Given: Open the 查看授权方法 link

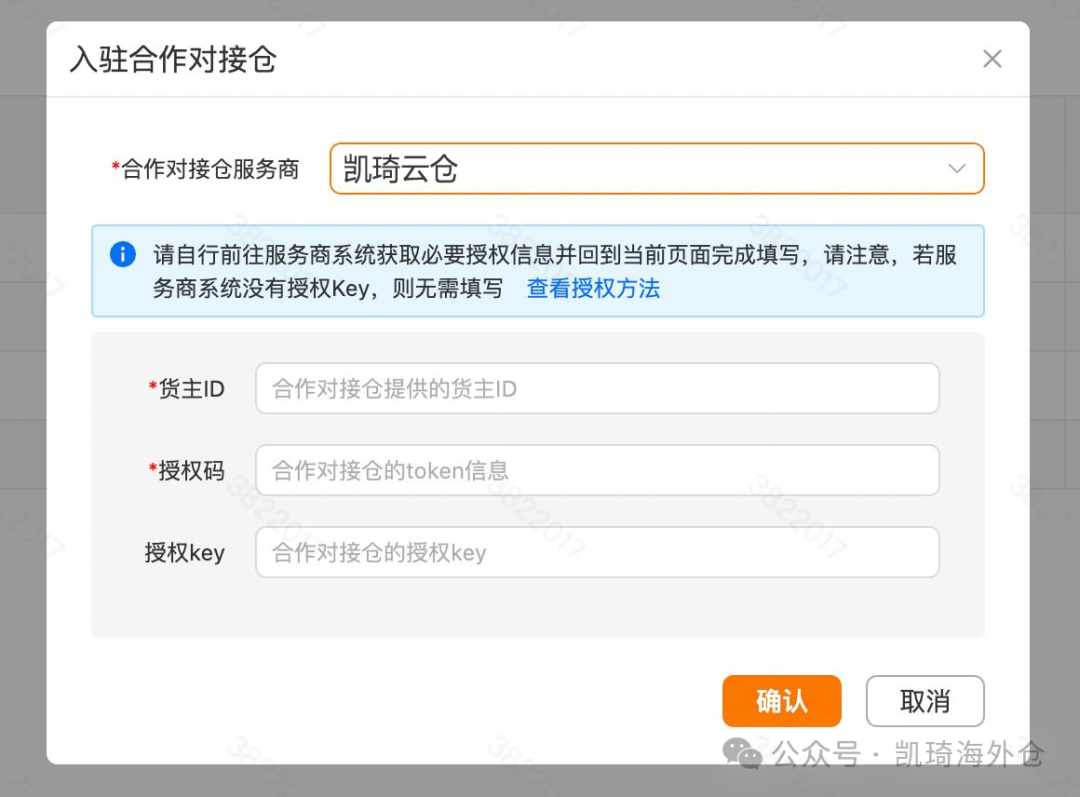Looking at the screenshot, I should 593,288.
